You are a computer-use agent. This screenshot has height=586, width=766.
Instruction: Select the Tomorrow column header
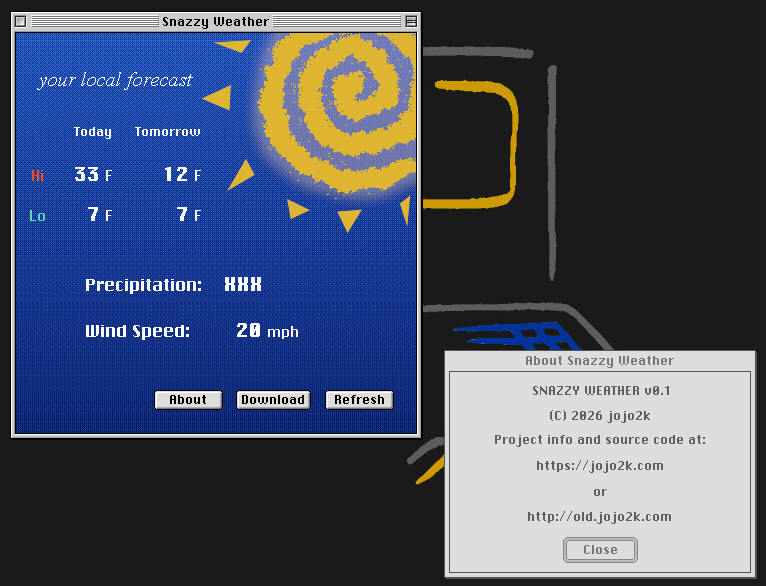pyautogui.click(x=167, y=132)
